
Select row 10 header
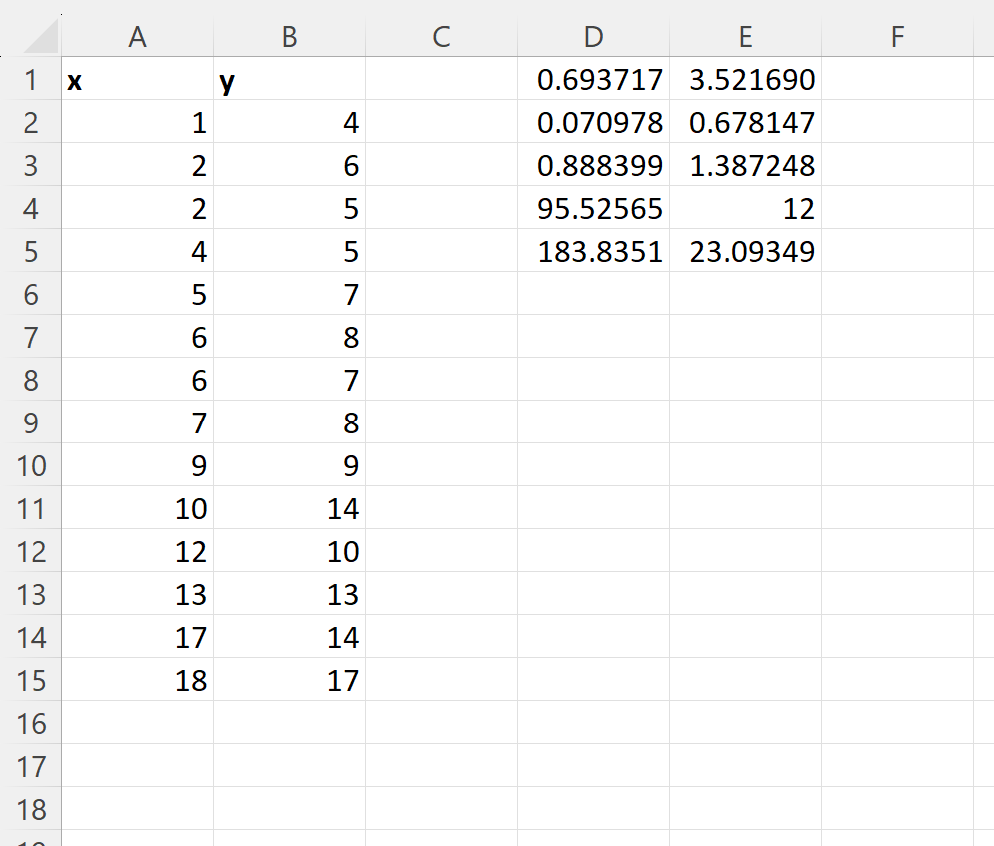tap(30, 465)
